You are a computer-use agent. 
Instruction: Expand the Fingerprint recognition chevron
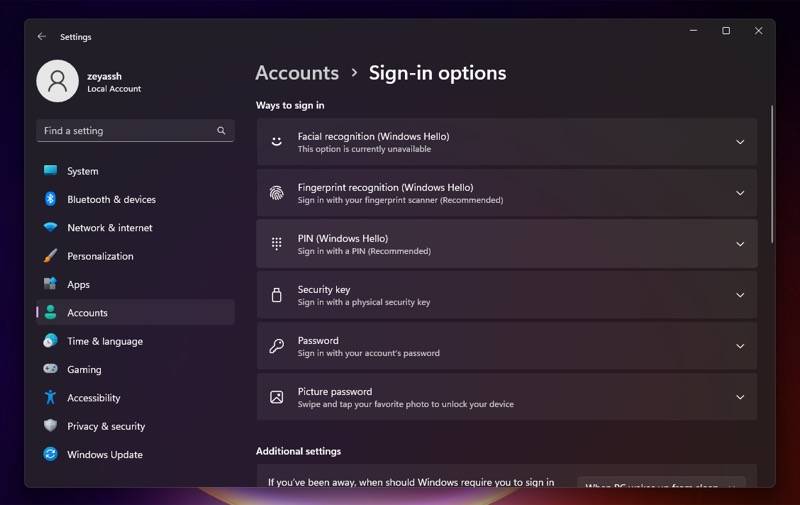point(740,193)
